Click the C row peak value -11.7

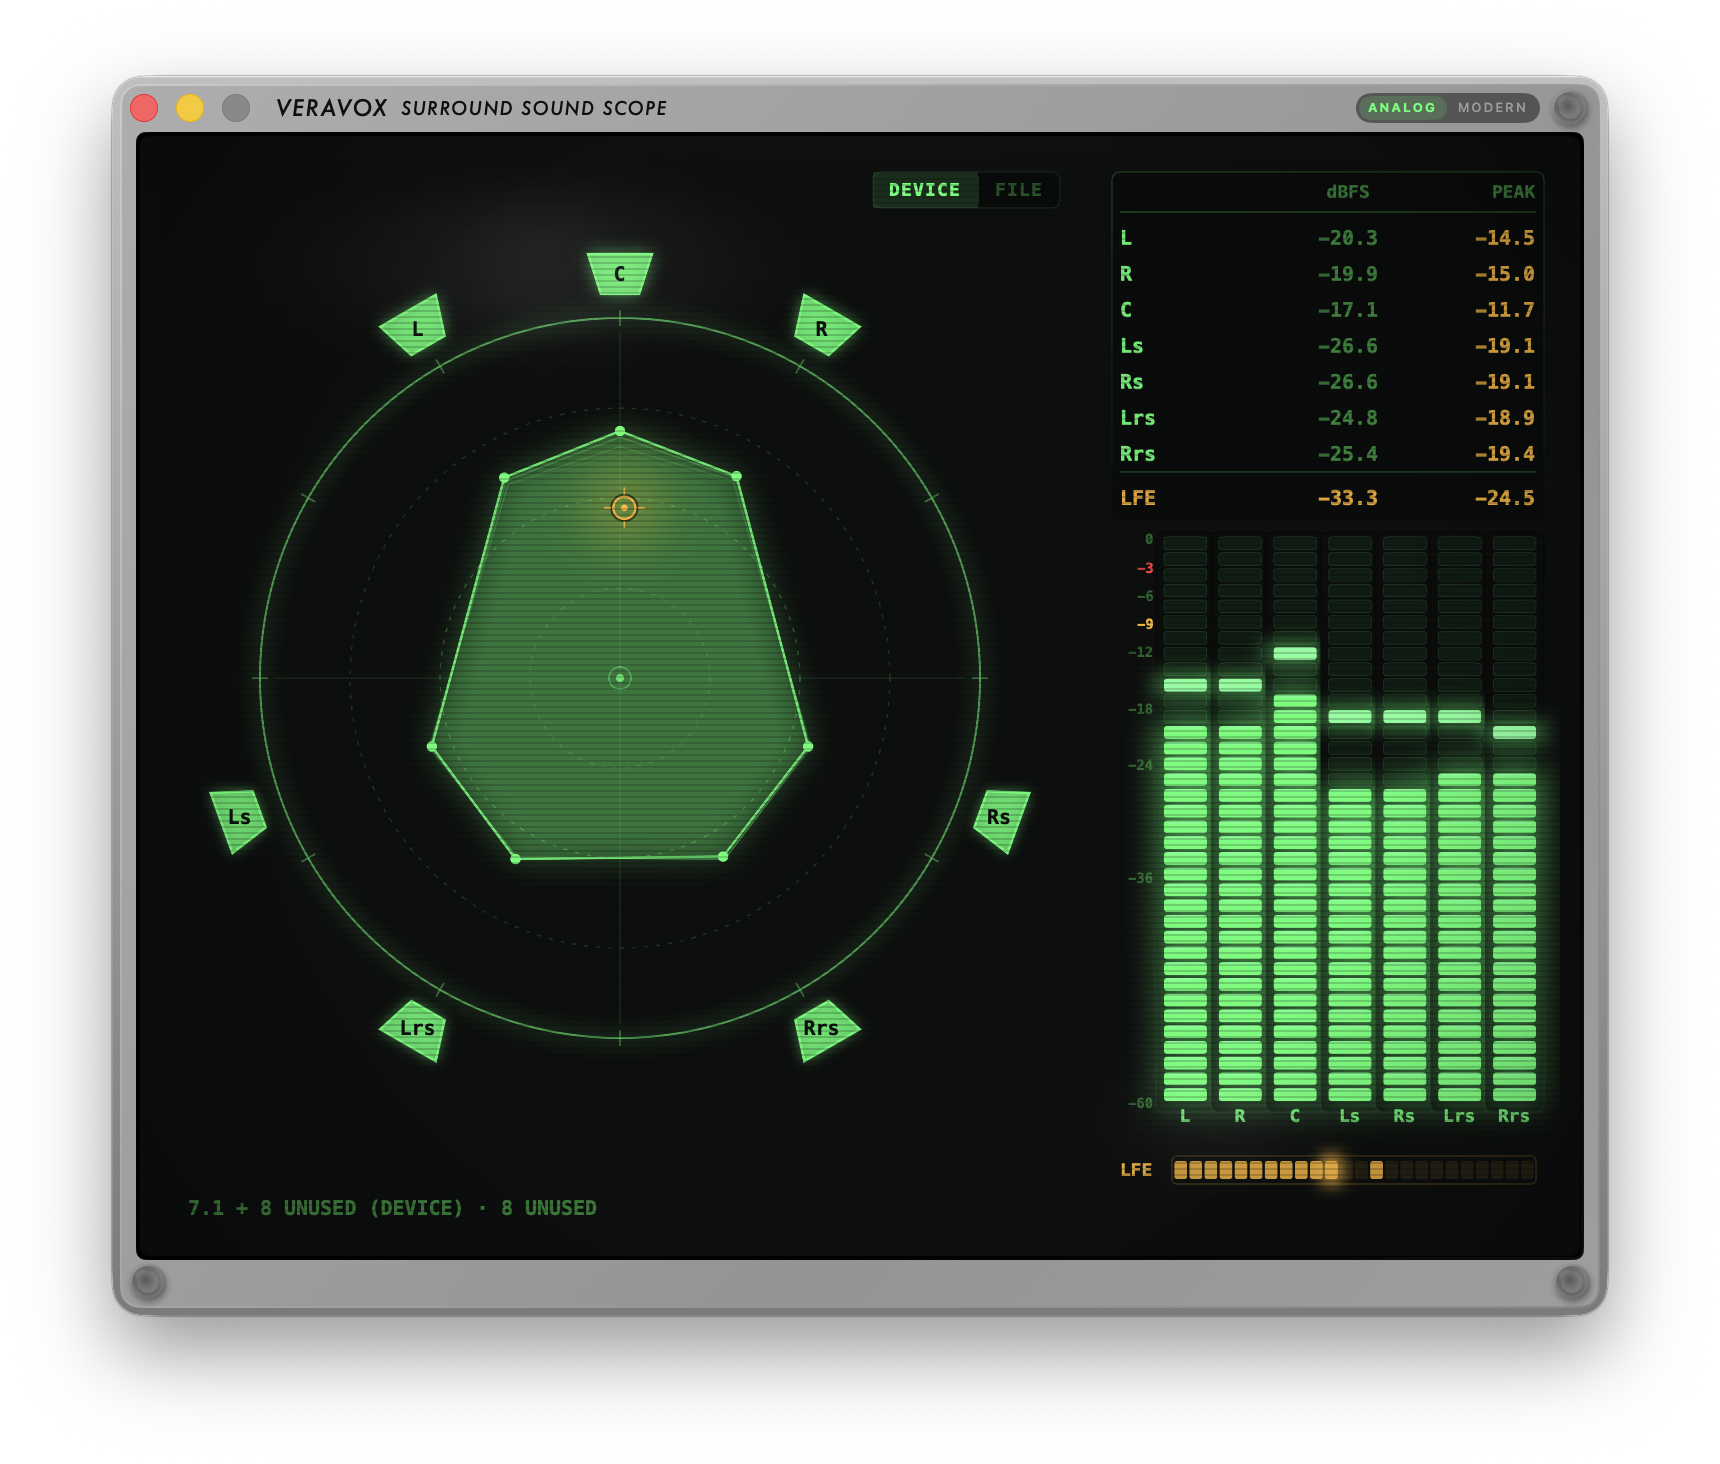[x=1505, y=310]
